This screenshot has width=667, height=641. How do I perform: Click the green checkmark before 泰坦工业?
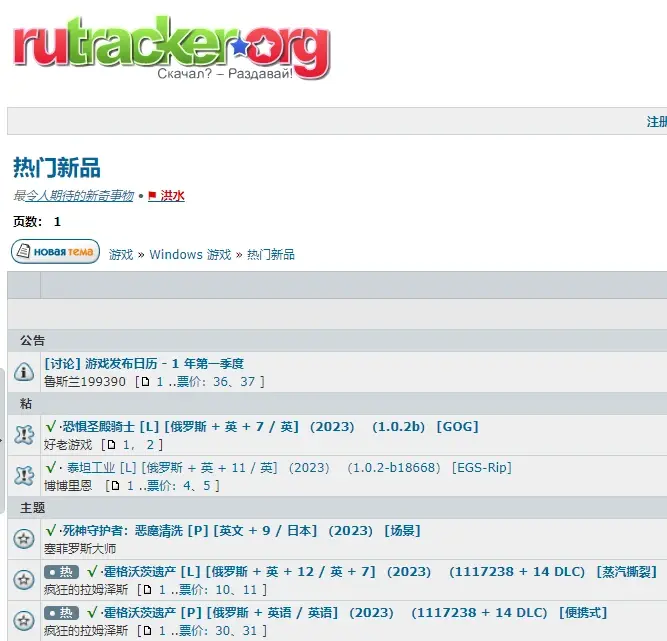[51, 467]
